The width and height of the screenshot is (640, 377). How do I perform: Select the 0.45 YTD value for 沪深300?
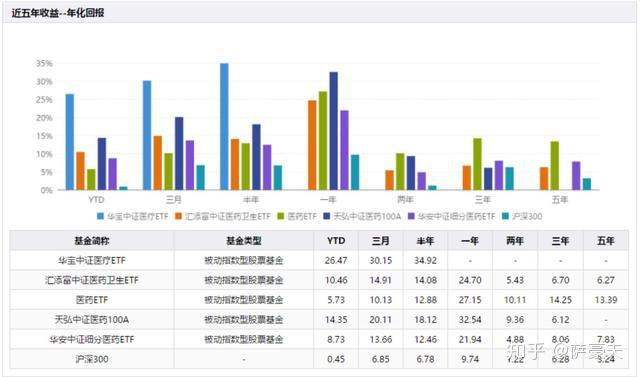(336, 359)
